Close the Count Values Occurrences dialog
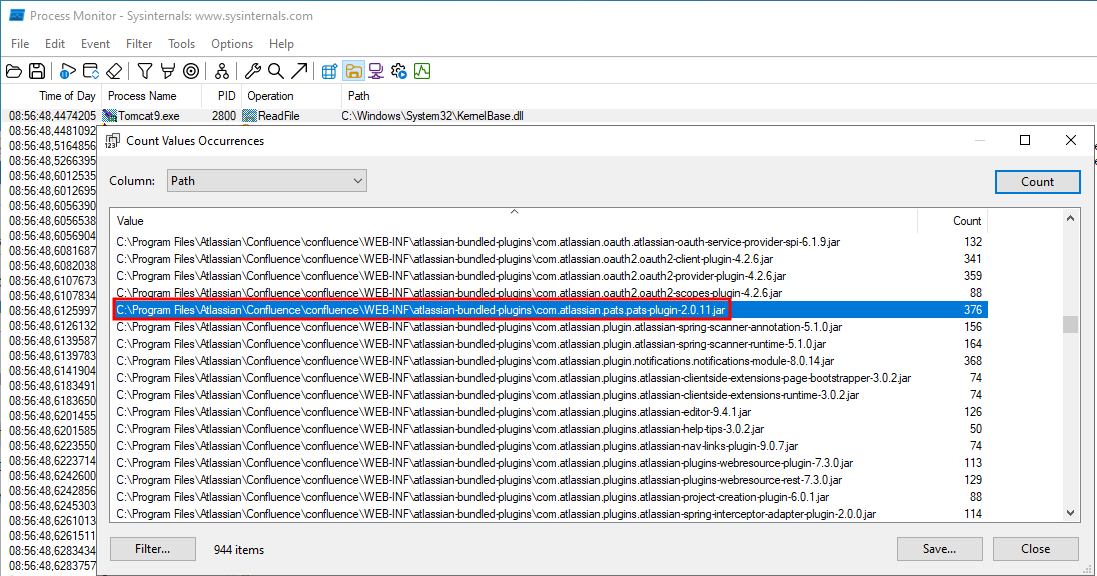This screenshot has width=1097, height=576. coord(1070,141)
